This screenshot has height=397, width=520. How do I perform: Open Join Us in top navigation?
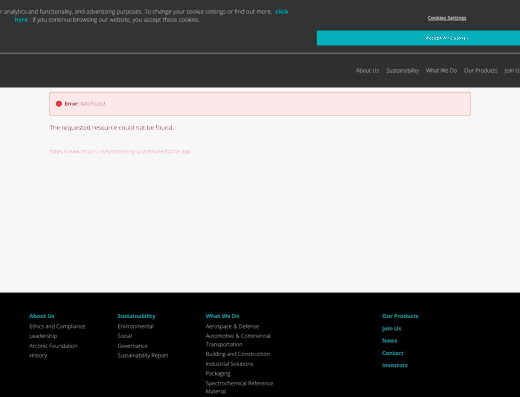(x=512, y=71)
